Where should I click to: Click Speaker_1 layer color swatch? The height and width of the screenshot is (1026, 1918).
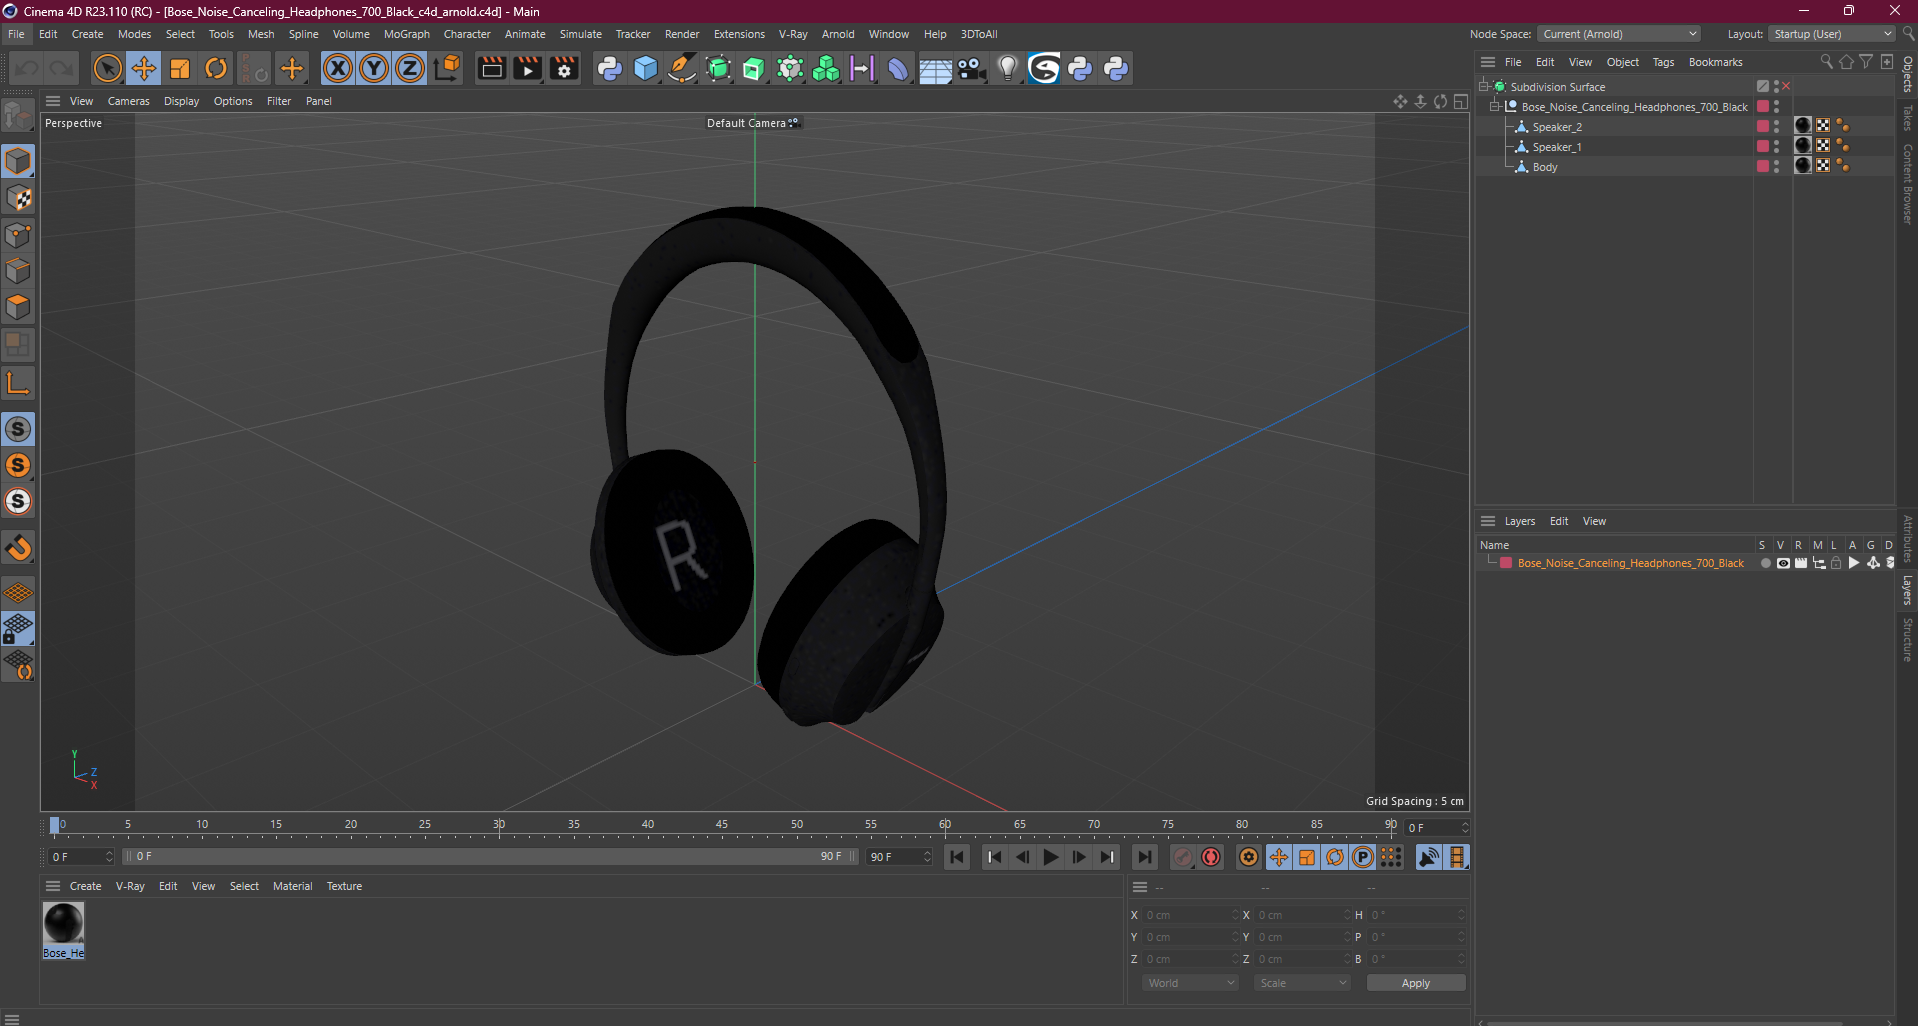1763,147
